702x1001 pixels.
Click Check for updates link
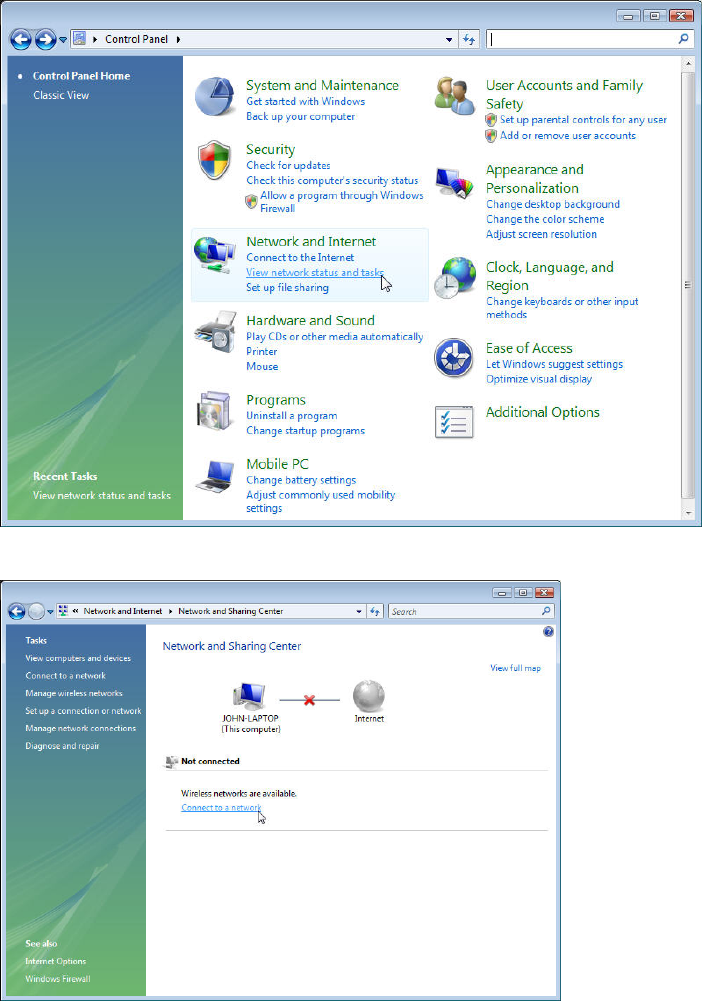click(288, 165)
